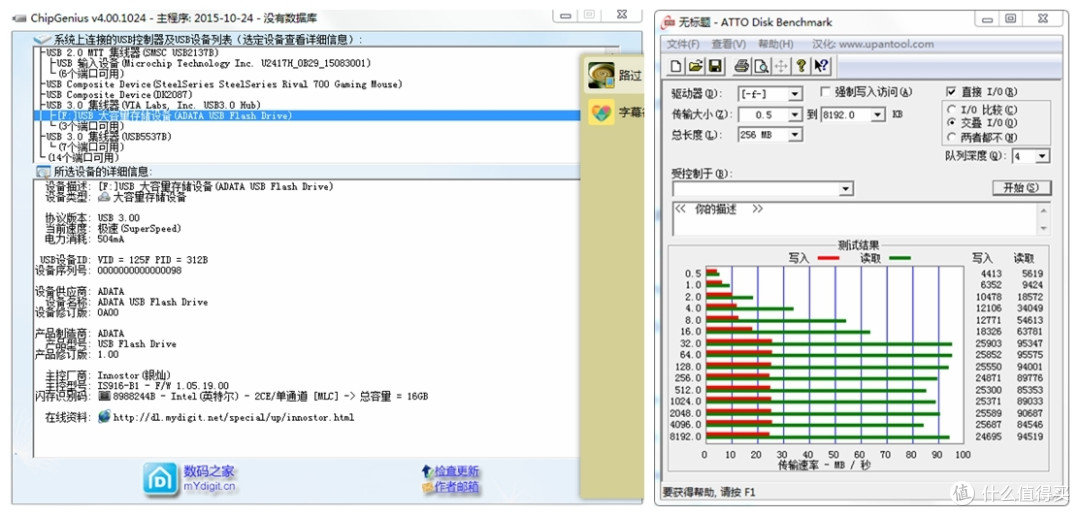Image resolution: width=1080 pixels, height=516 pixels.
Task: Uncheck the 直接 I/O checkbox
Action: [x=951, y=91]
